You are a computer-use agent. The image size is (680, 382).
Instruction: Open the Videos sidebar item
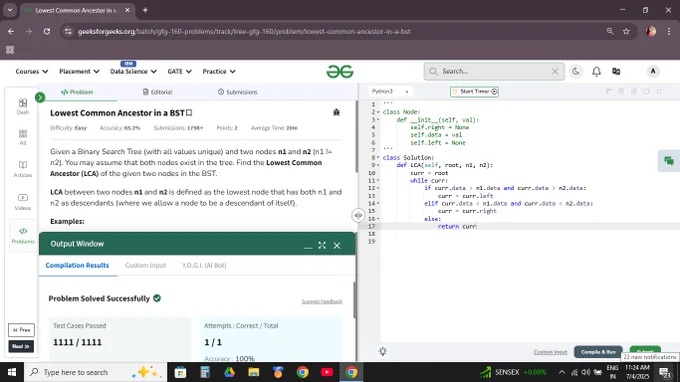[23, 202]
